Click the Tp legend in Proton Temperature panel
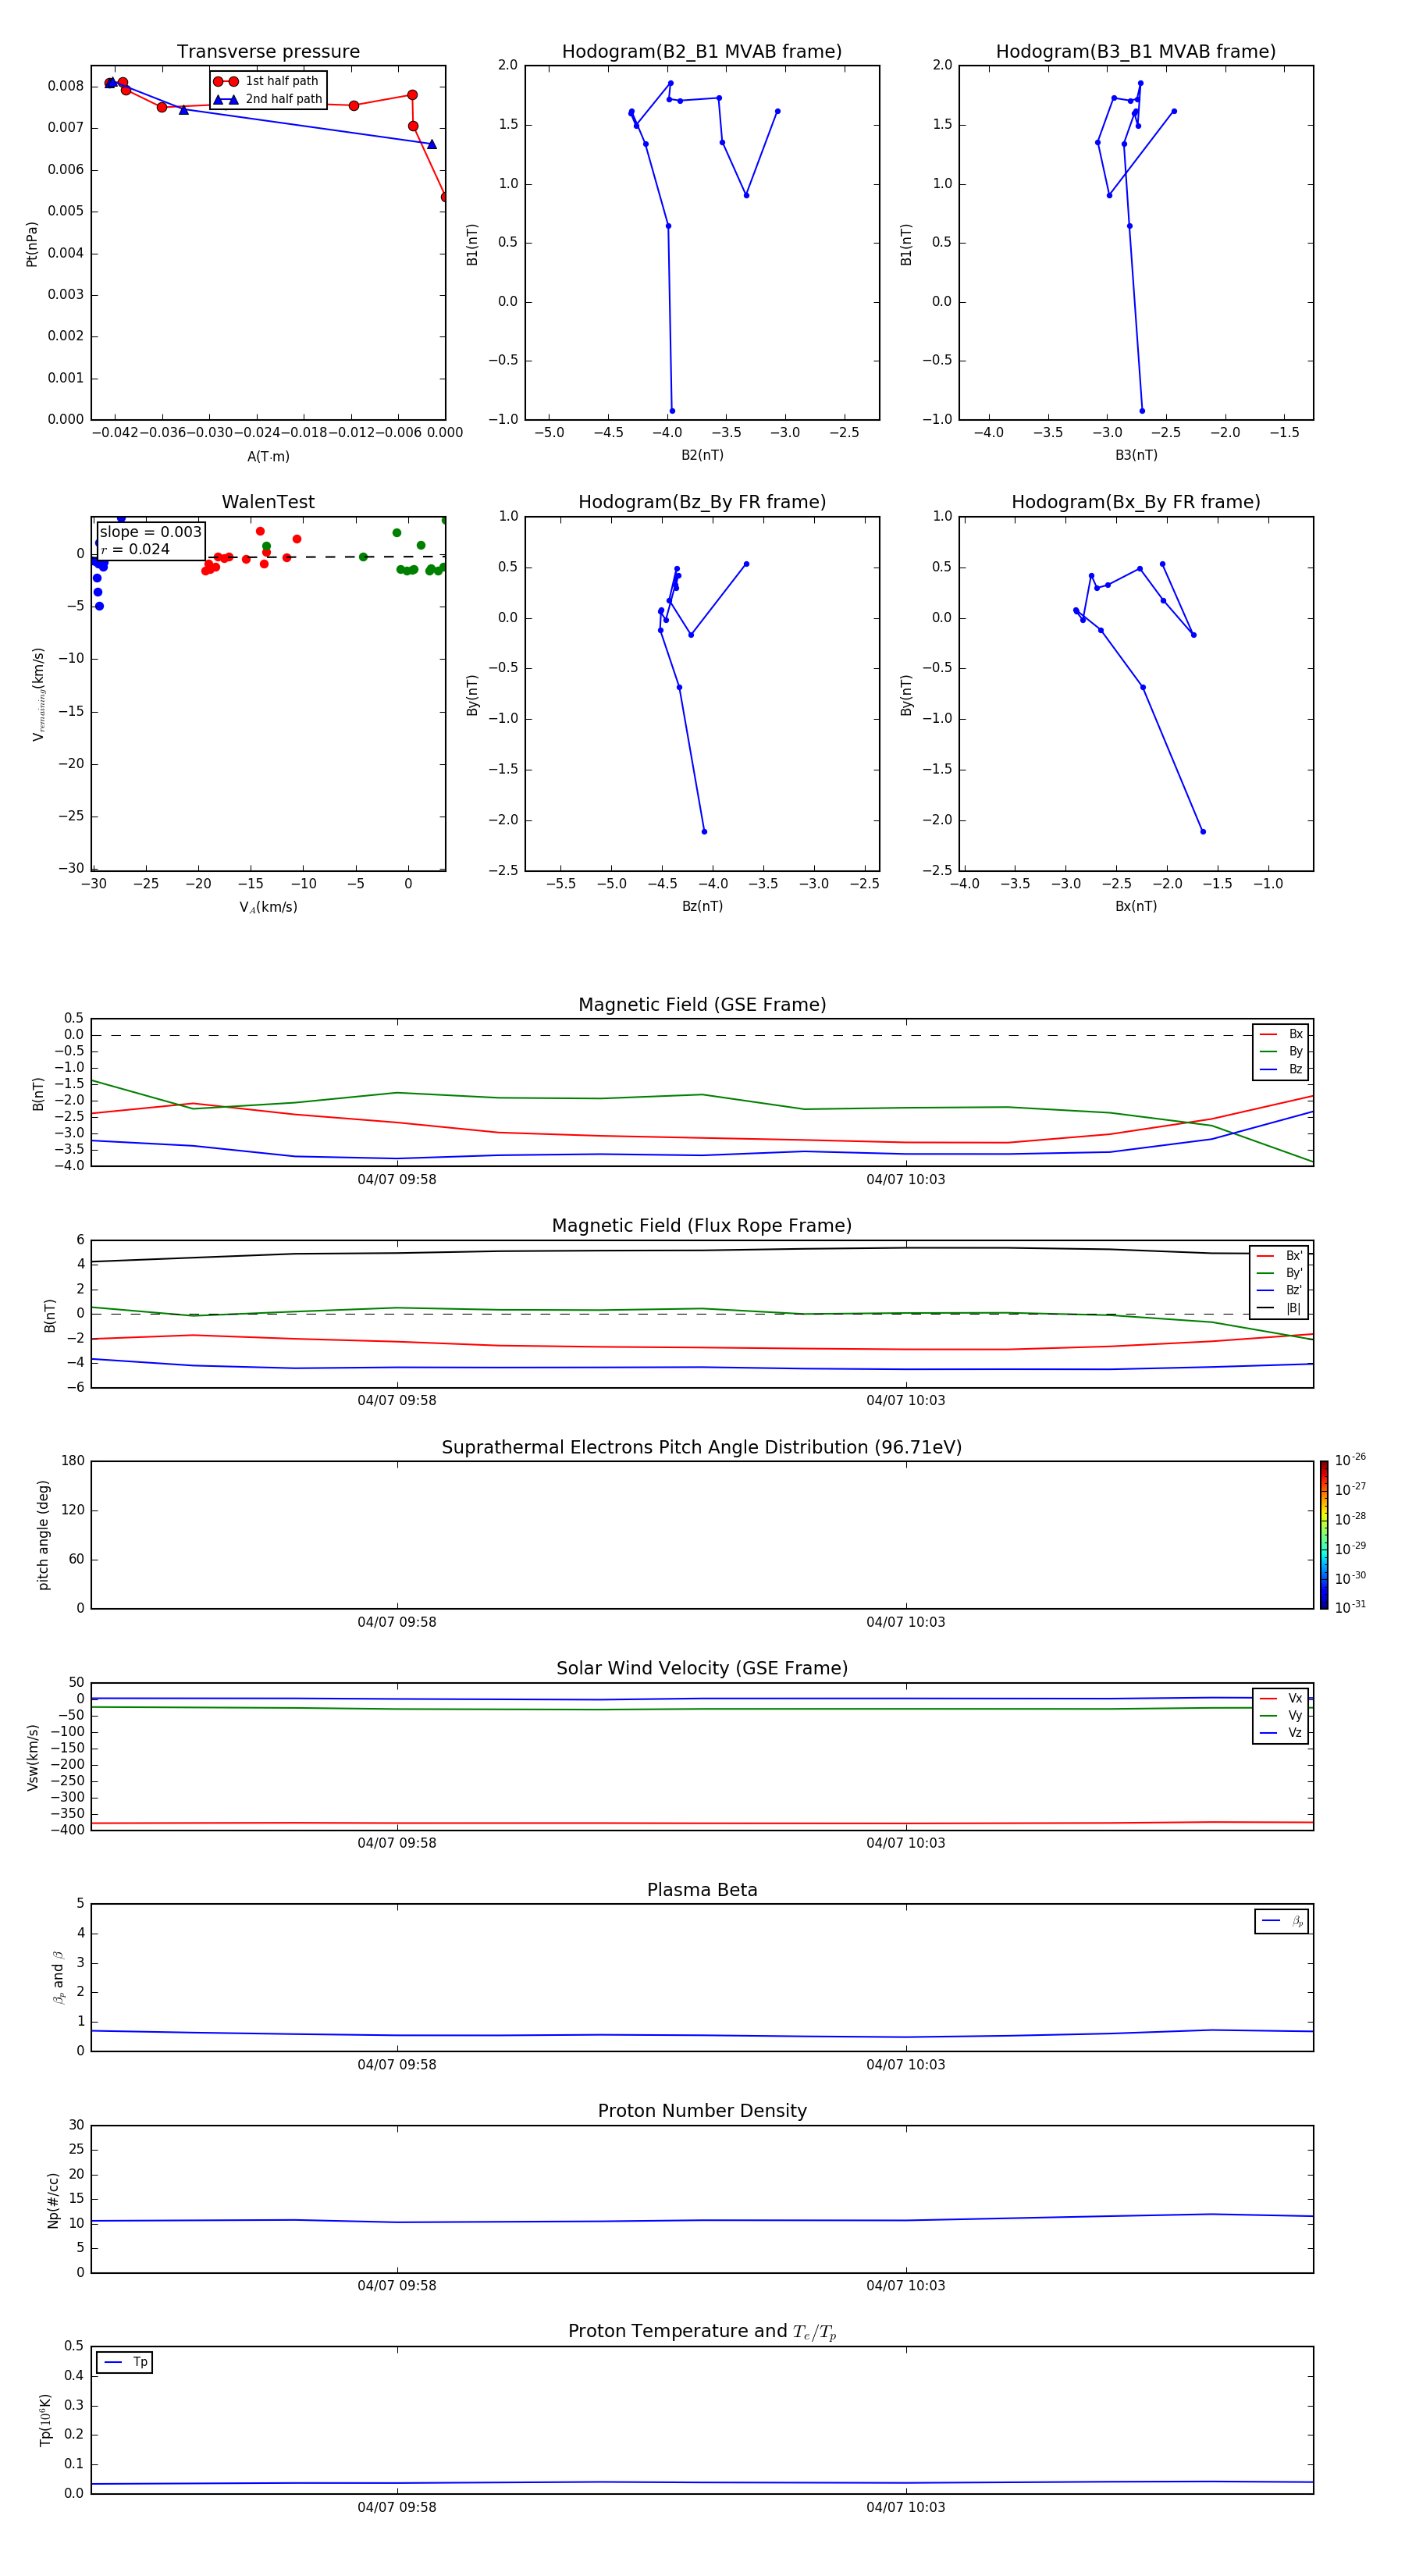The height and width of the screenshot is (2576, 1405). [x=125, y=2362]
